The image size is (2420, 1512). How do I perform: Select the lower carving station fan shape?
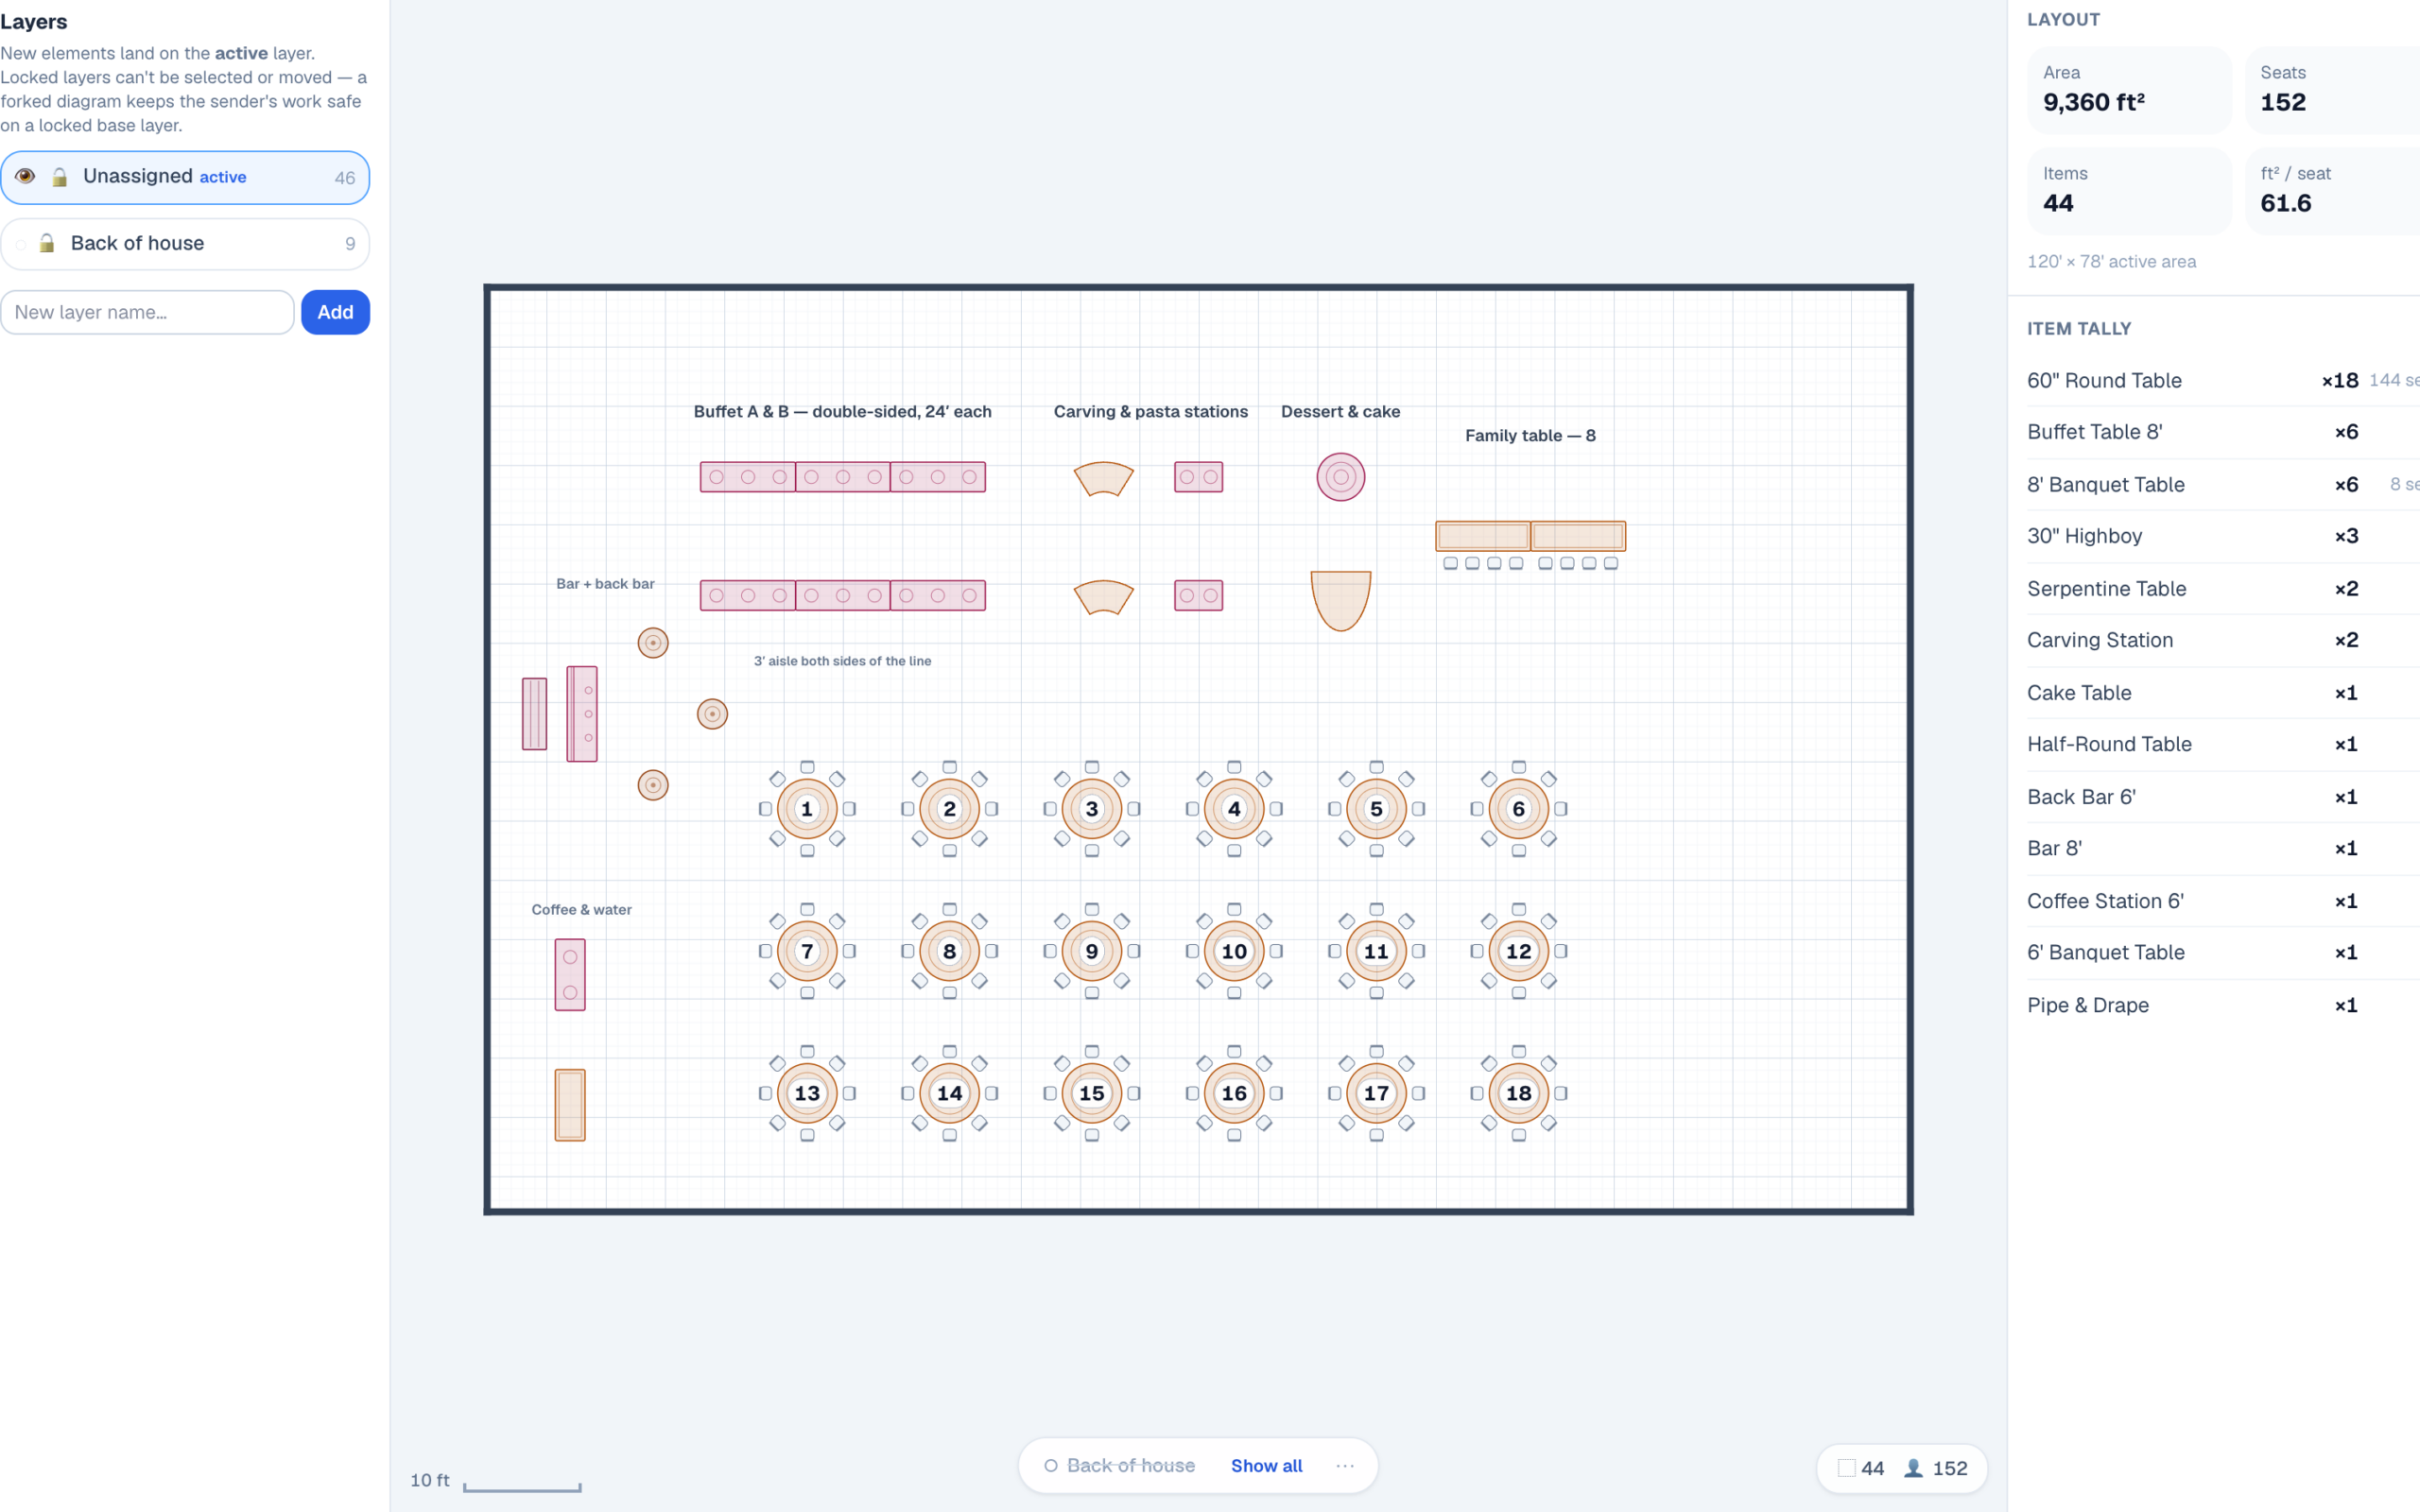tap(1103, 597)
